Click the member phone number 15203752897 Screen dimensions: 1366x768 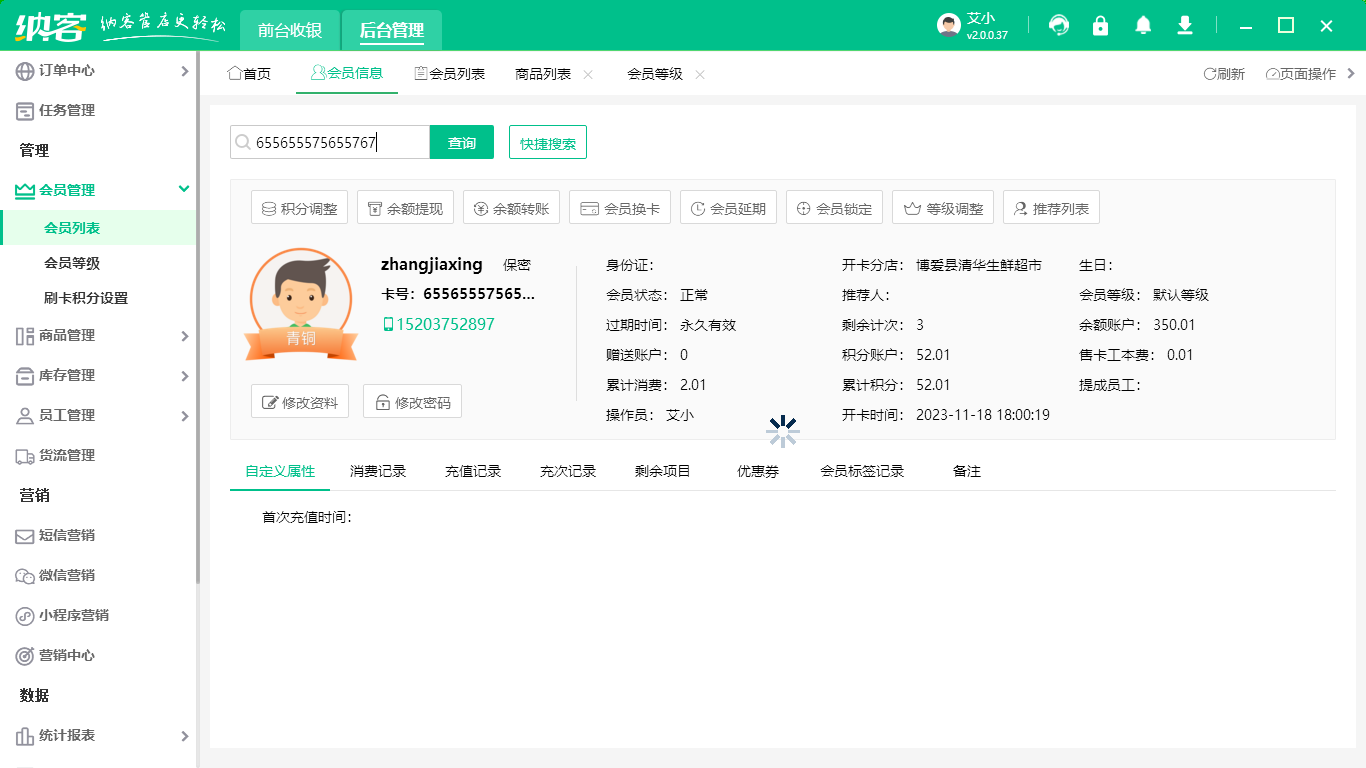coord(444,325)
